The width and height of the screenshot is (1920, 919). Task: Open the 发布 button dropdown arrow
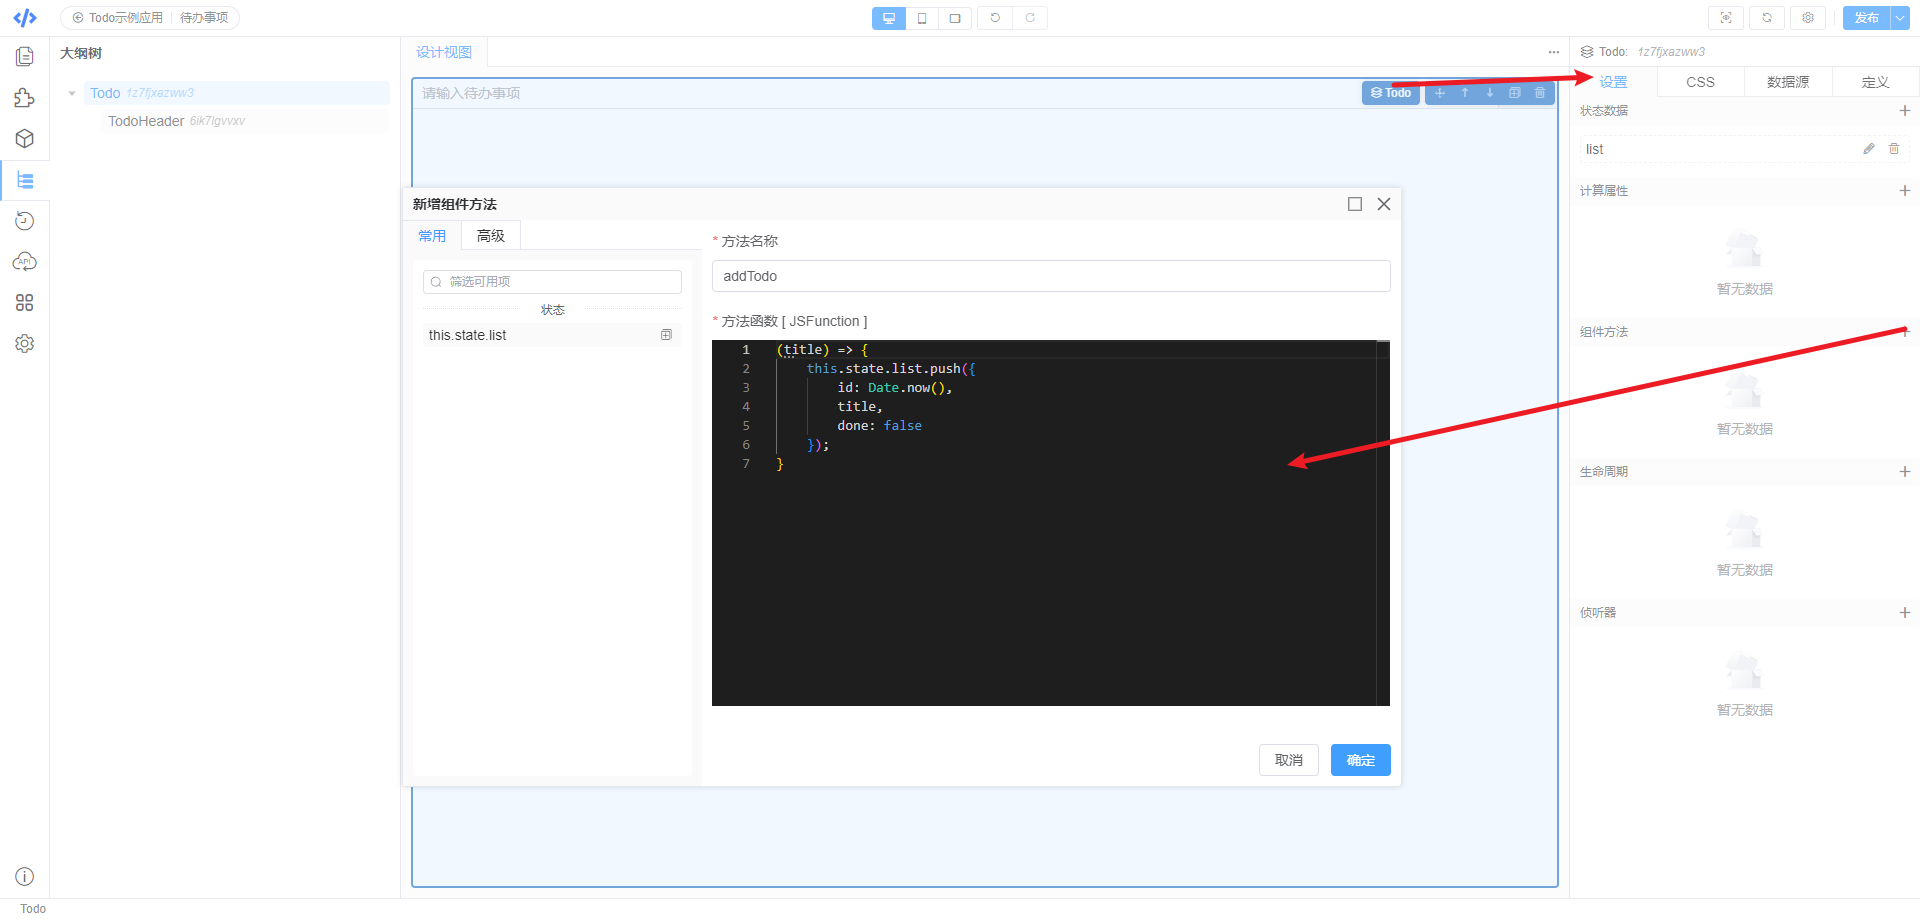click(1900, 18)
